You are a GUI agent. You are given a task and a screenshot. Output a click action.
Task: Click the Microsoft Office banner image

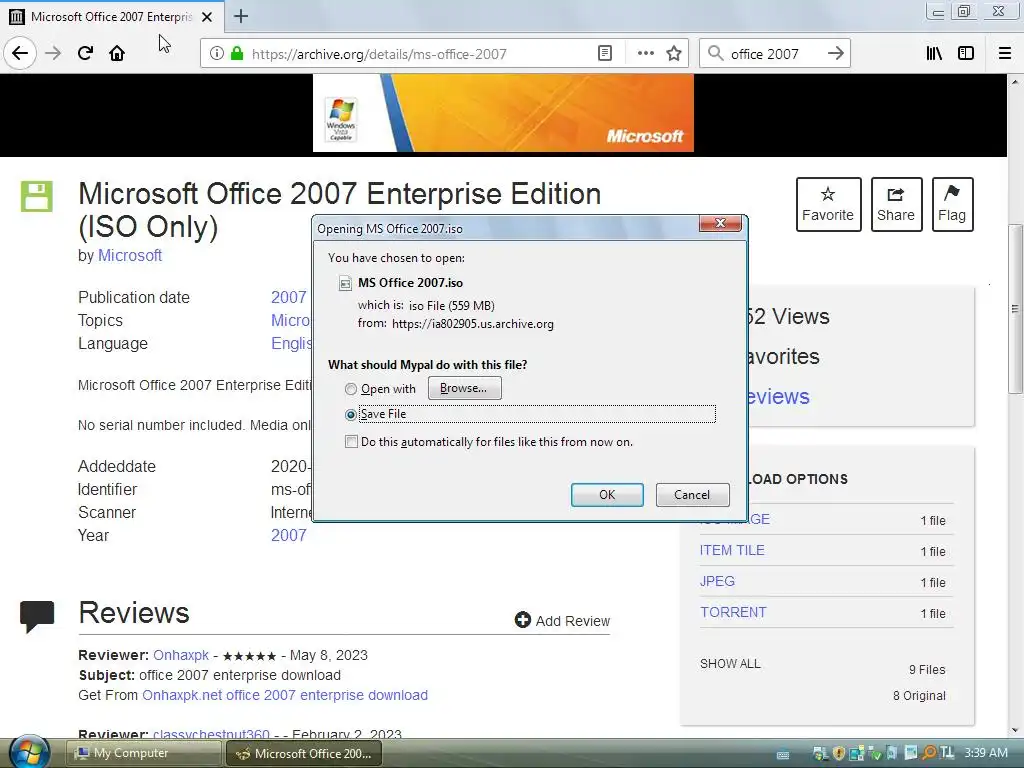pyautogui.click(x=503, y=112)
